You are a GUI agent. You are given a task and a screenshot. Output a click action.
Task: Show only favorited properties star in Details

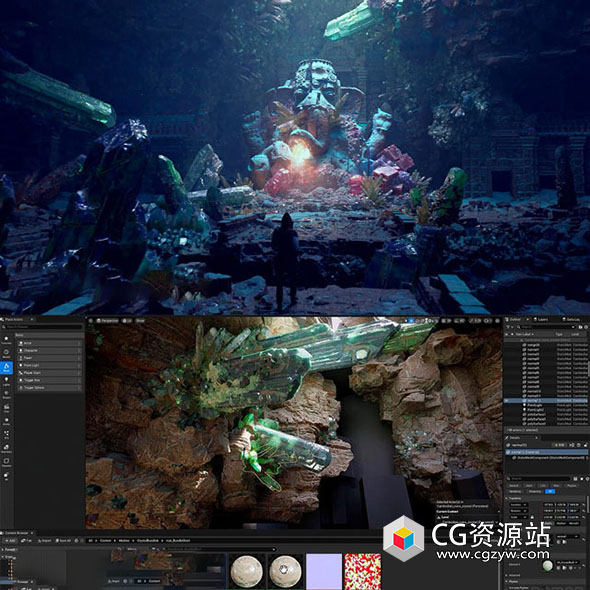click(582, 479)
